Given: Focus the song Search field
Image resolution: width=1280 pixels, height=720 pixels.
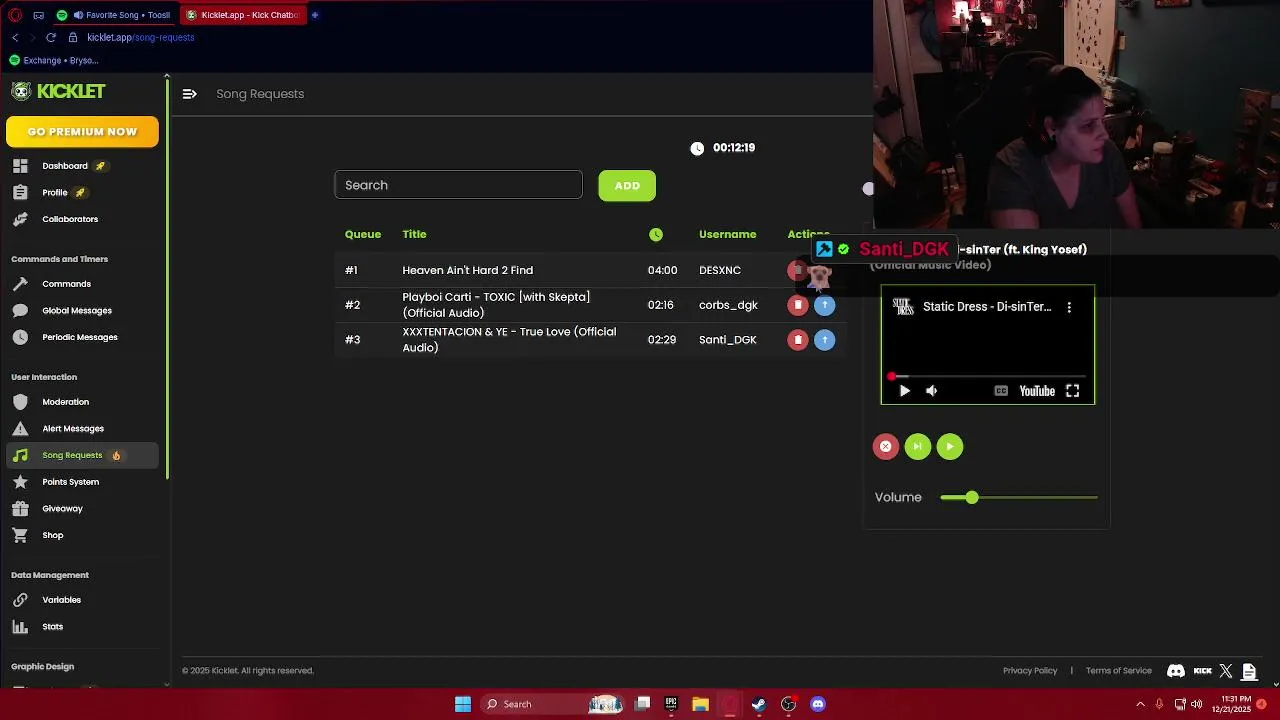Looking at the screenshot, I should click(458, 185).
